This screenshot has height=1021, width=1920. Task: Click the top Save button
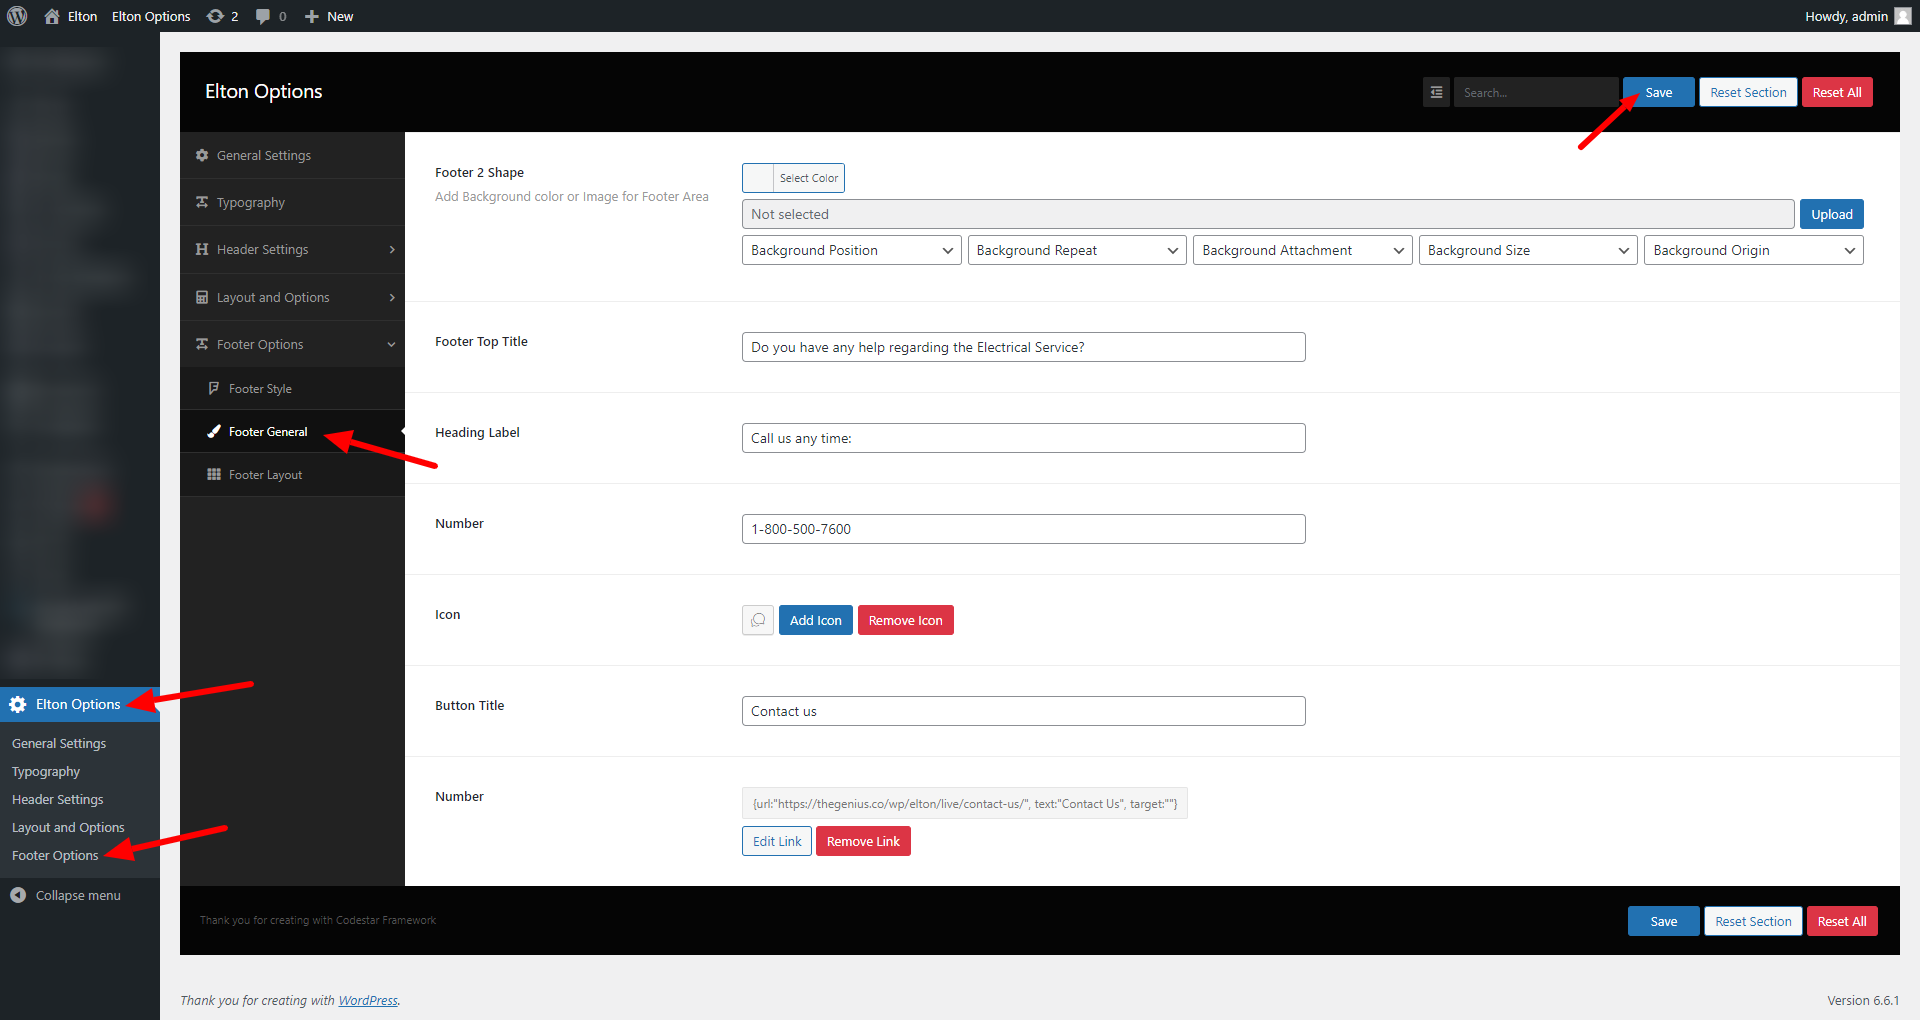tap(1658, 92)
